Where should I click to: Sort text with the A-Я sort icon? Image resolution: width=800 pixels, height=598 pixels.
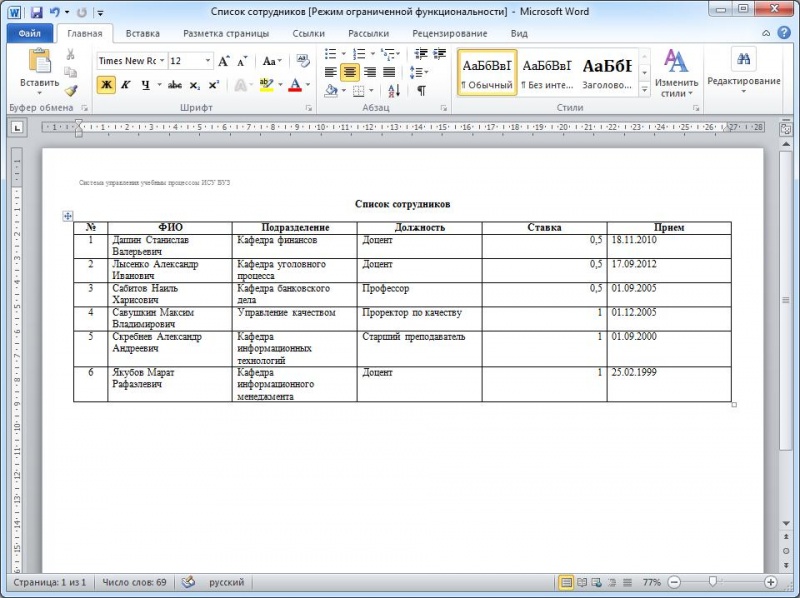(394, 91)
